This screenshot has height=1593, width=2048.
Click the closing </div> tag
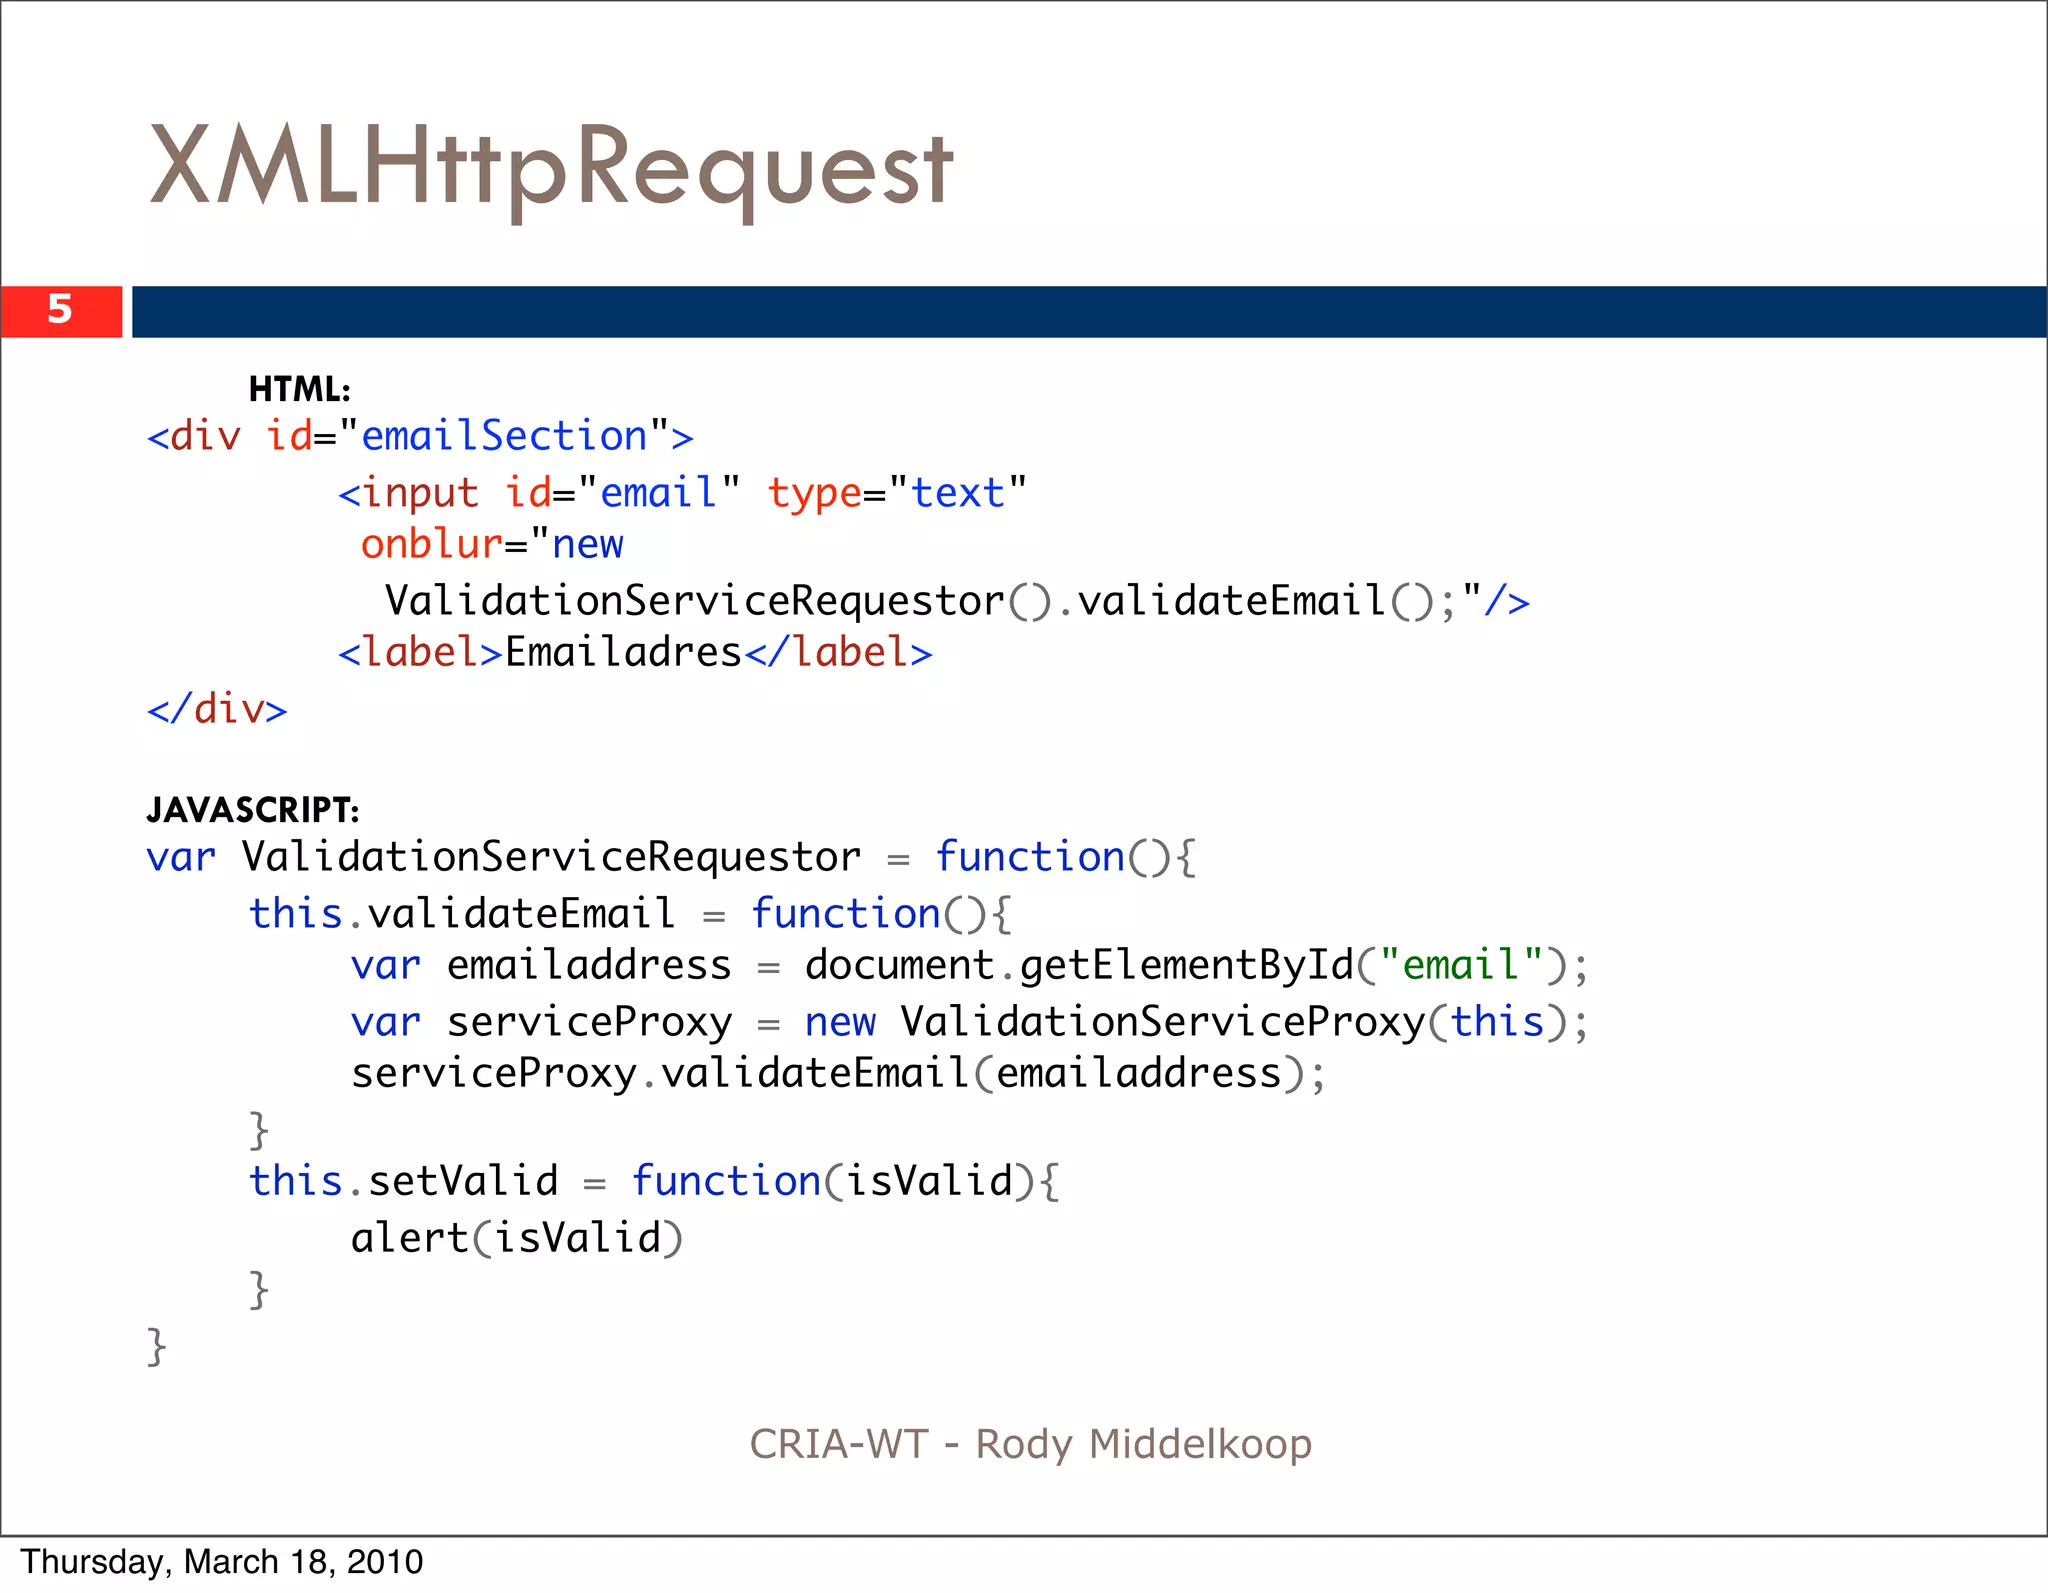pos(217,710)
